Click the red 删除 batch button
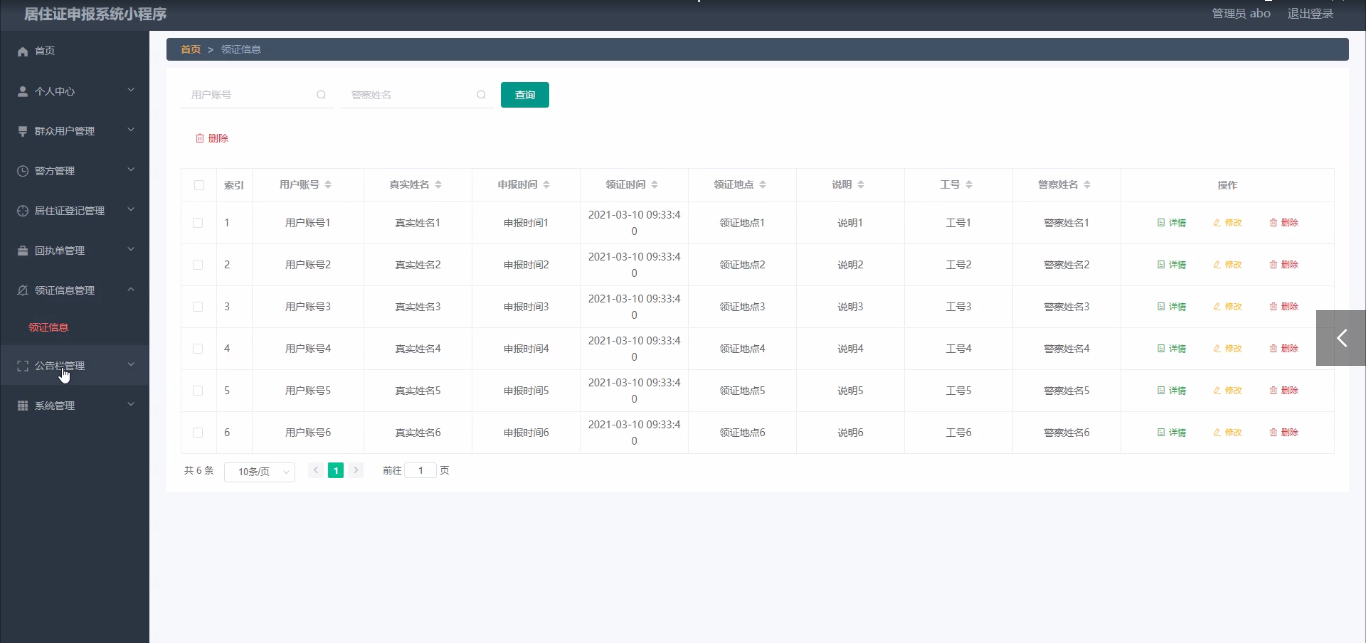This screenshot has height=643, width=1366. 211,139
